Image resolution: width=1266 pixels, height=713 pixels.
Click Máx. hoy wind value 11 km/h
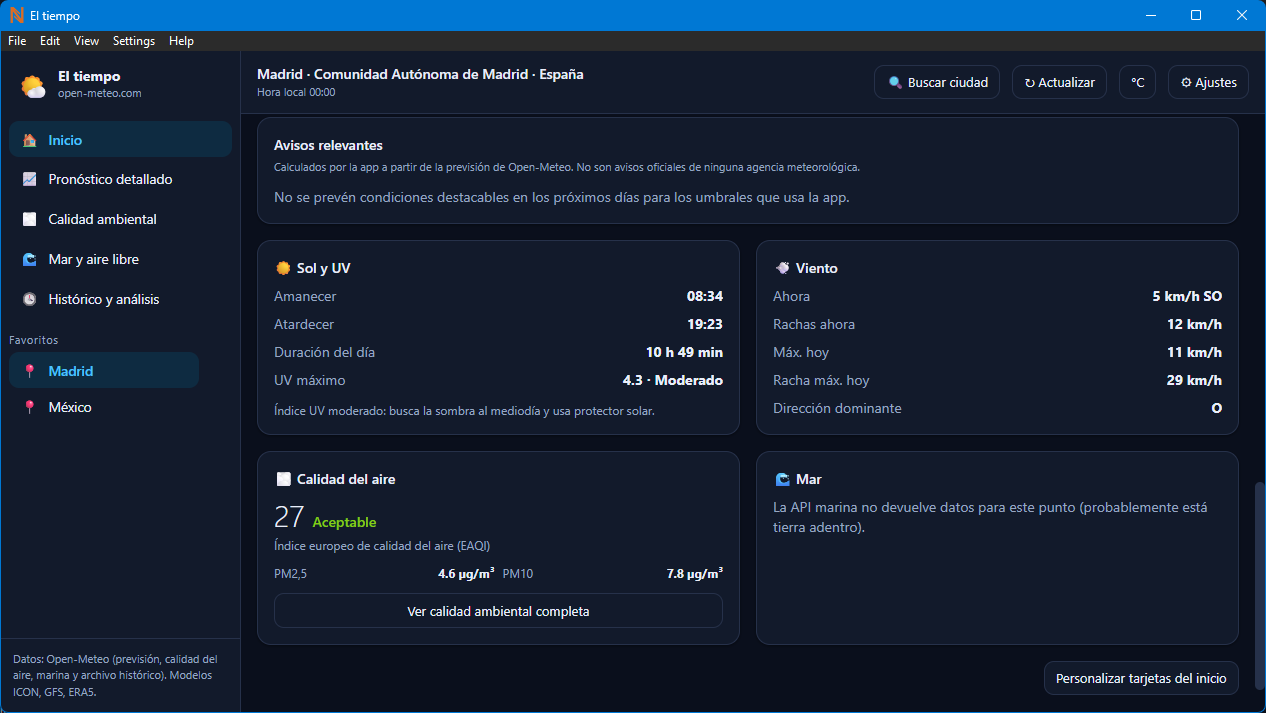point(1194,352)
